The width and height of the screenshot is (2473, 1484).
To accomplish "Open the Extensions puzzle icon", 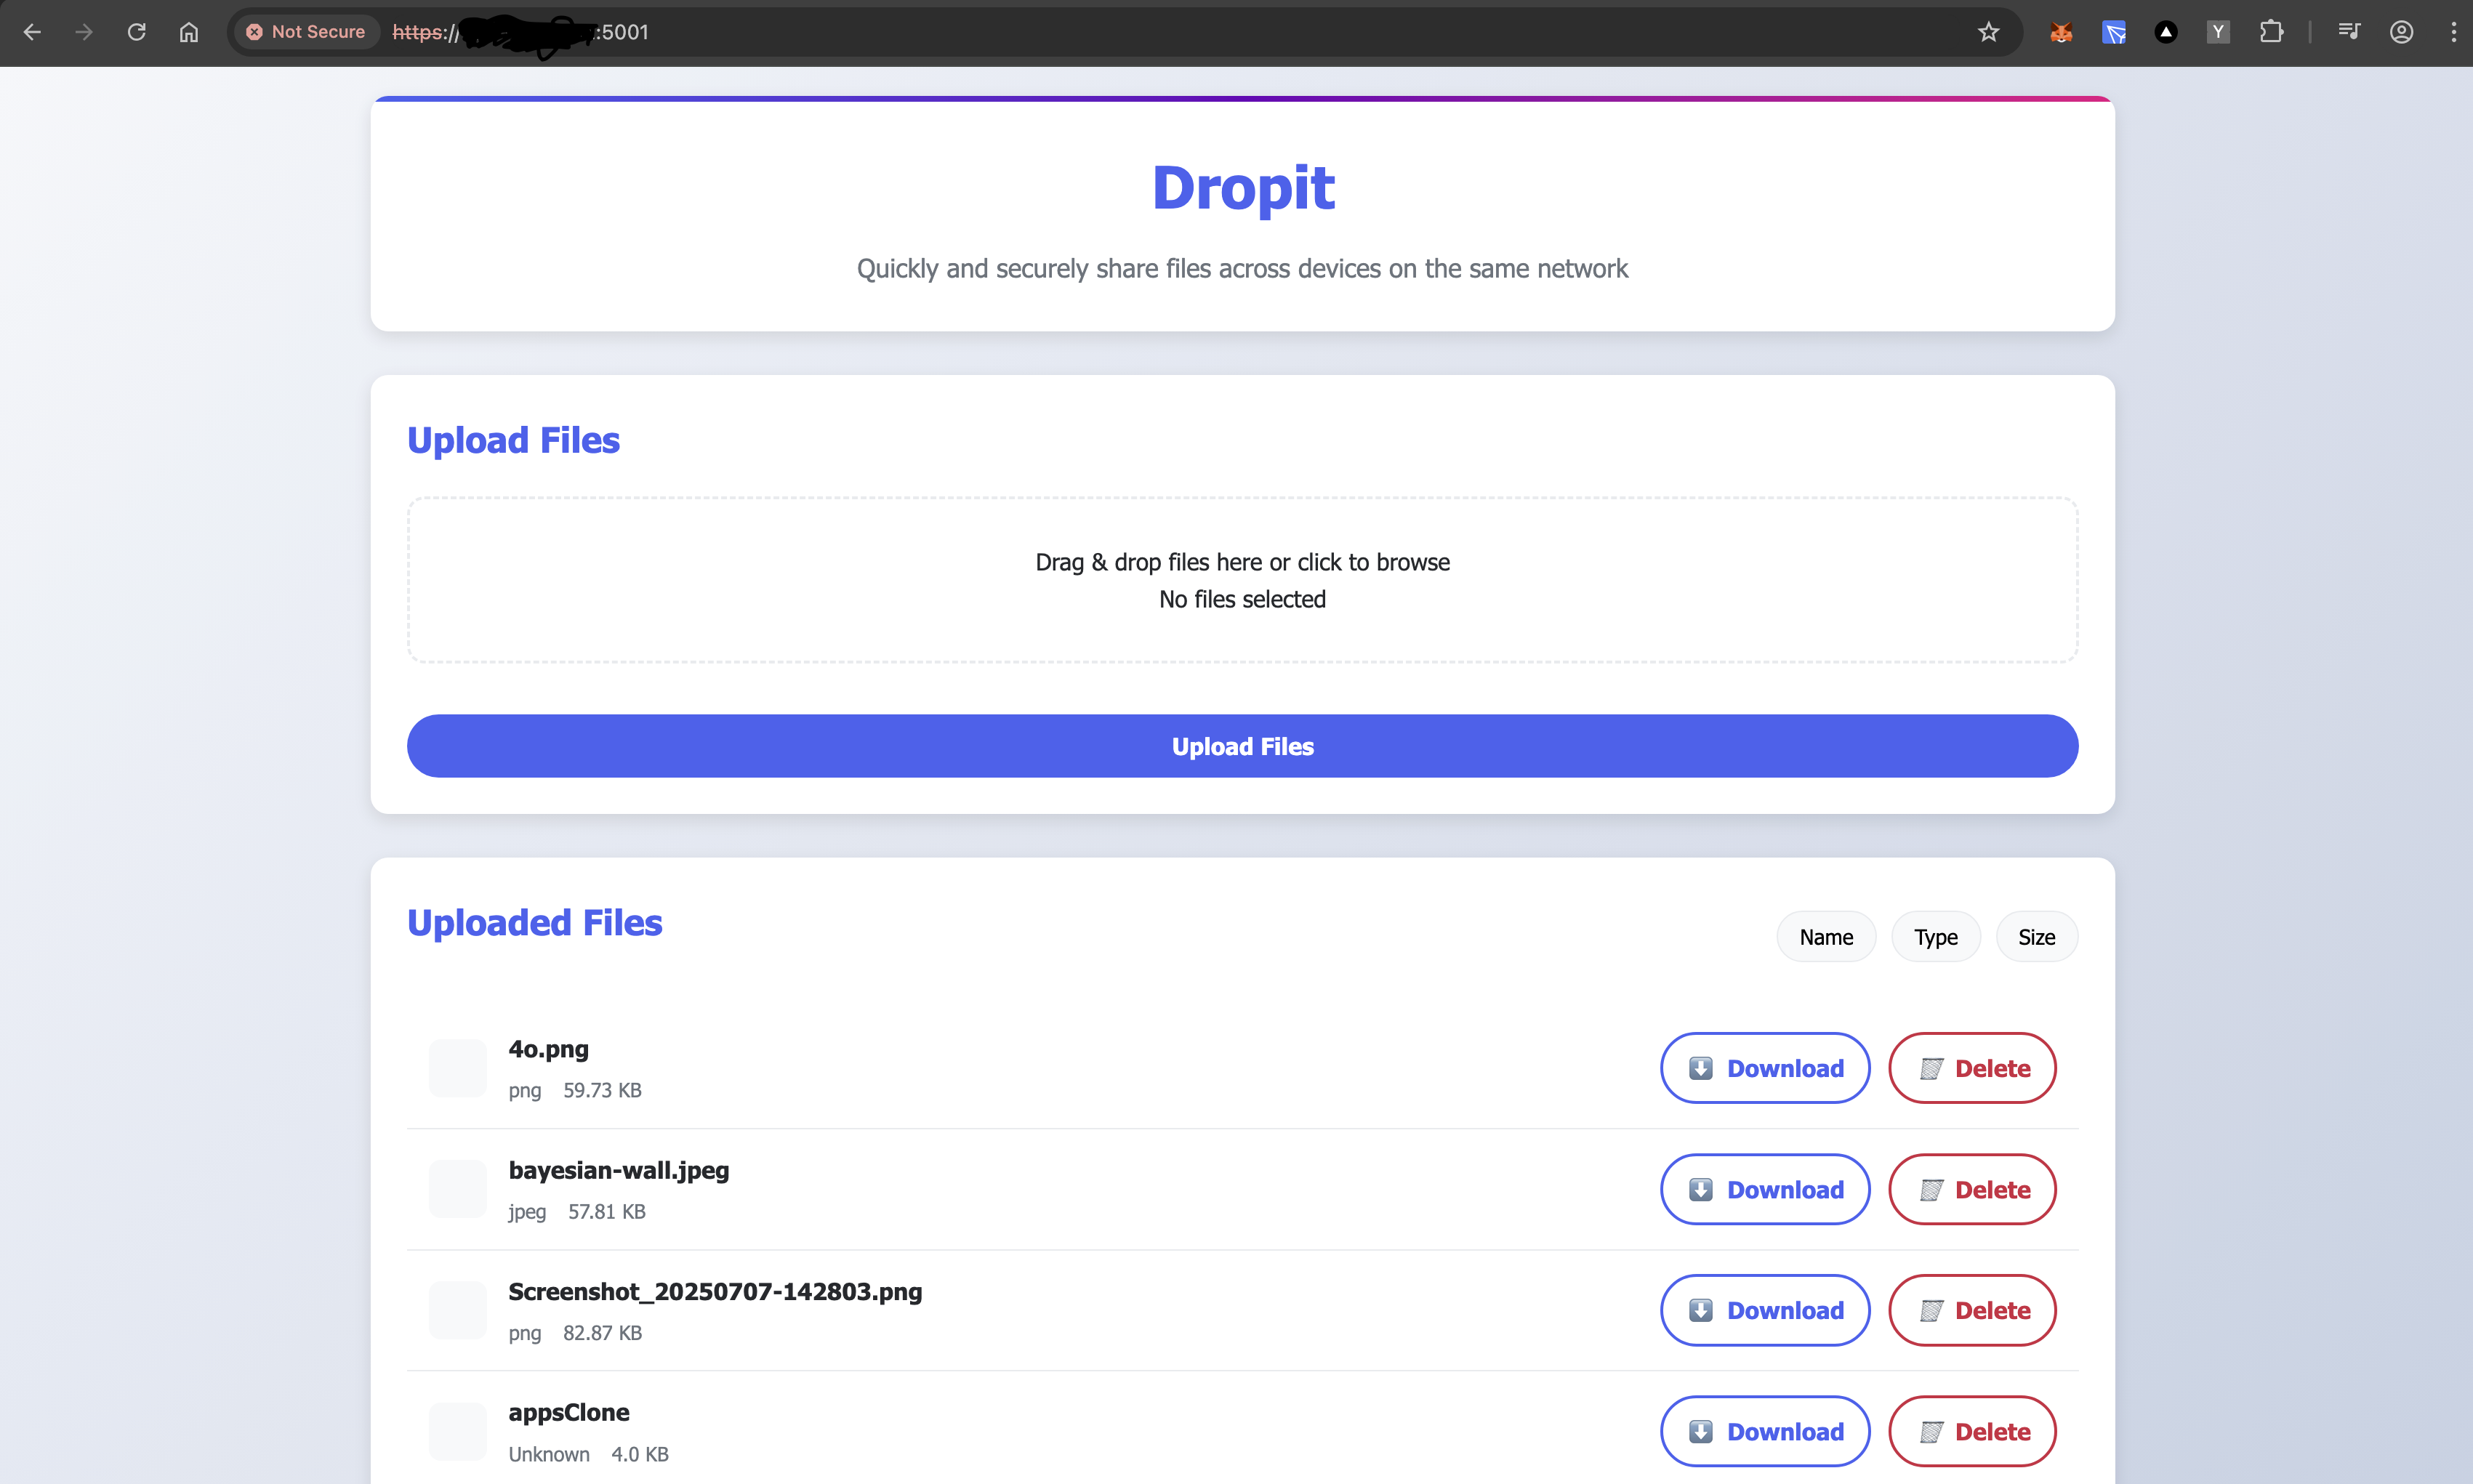I will (2271, 32).
